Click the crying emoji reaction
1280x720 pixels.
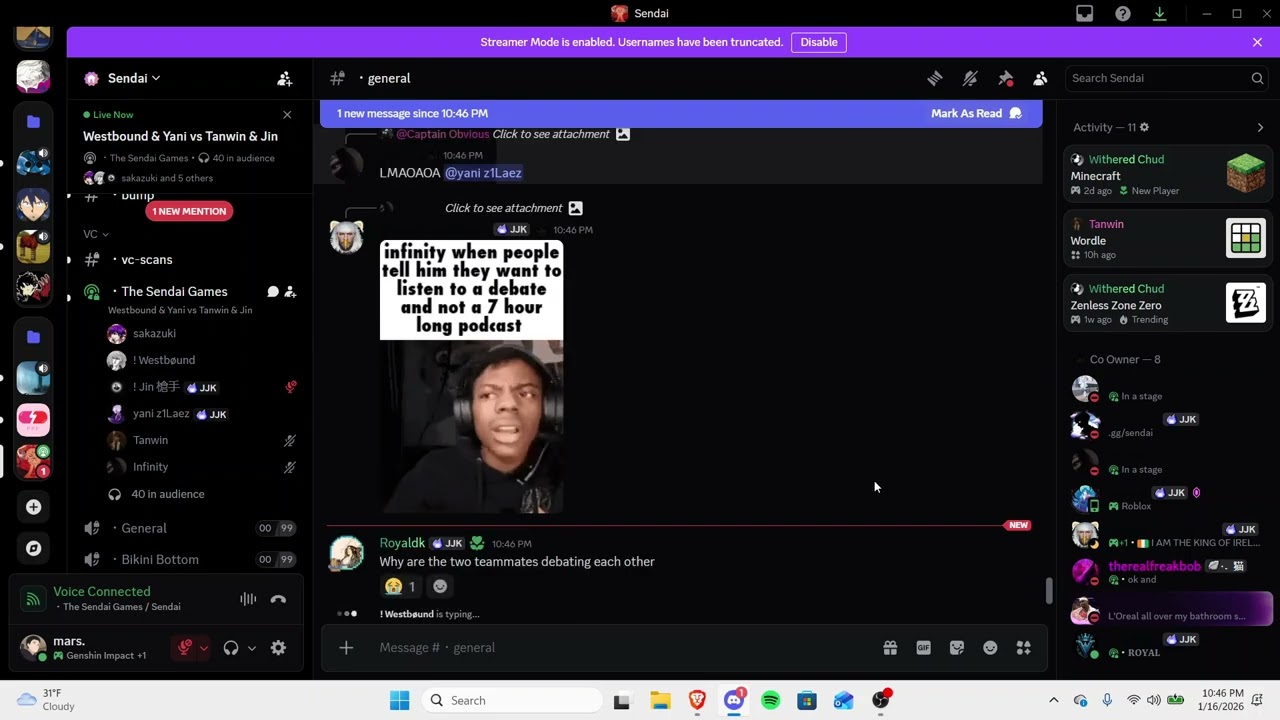click(400, 587)
